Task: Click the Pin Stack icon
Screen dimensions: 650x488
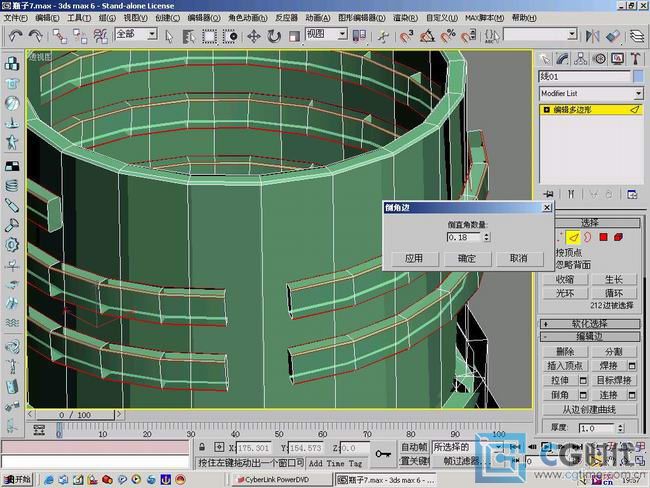Action: (x=548, y=194)
